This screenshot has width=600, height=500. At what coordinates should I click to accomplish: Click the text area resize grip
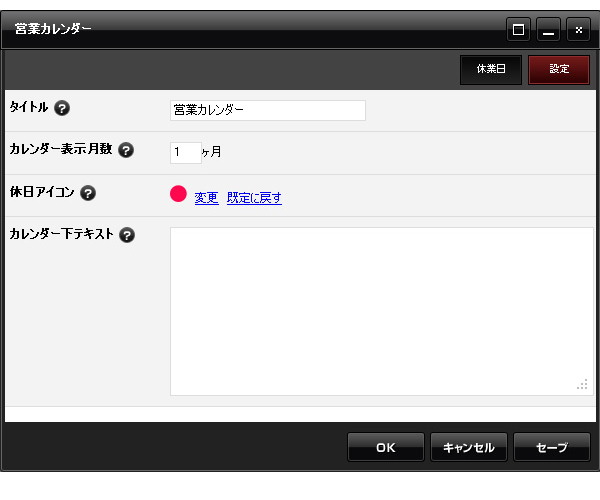click(582, 384)
